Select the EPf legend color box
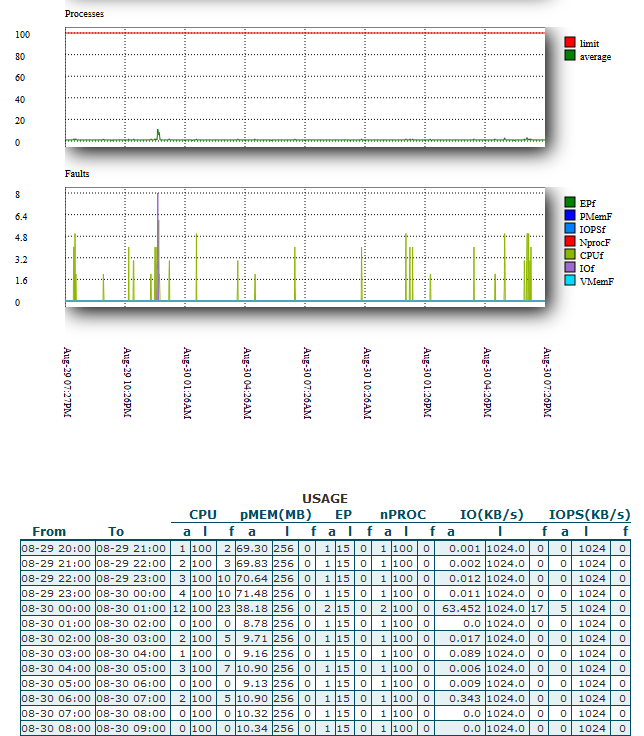This screenshot has height=736, width=644. 570,203
